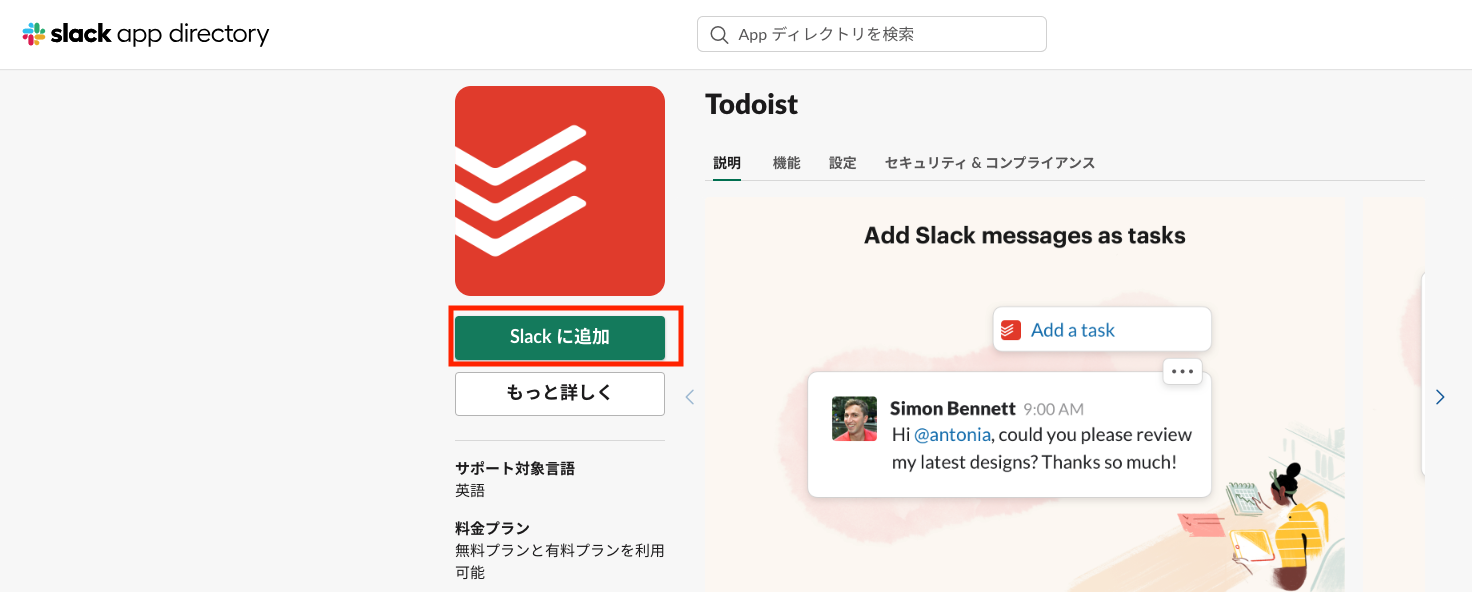The height and width of the screenshot is (592, 1472).
Task: Select the 設定 tab
Action: (x=842, y=162)
